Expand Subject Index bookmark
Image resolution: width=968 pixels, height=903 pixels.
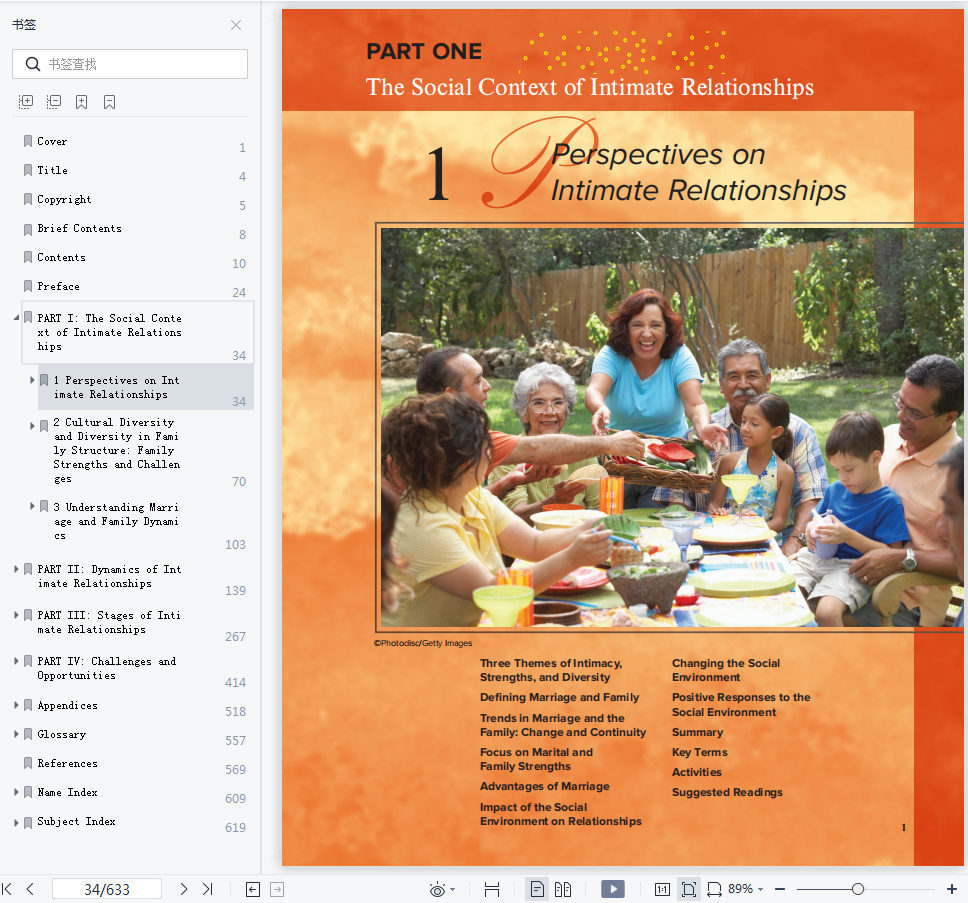click(x=16, y=822)
